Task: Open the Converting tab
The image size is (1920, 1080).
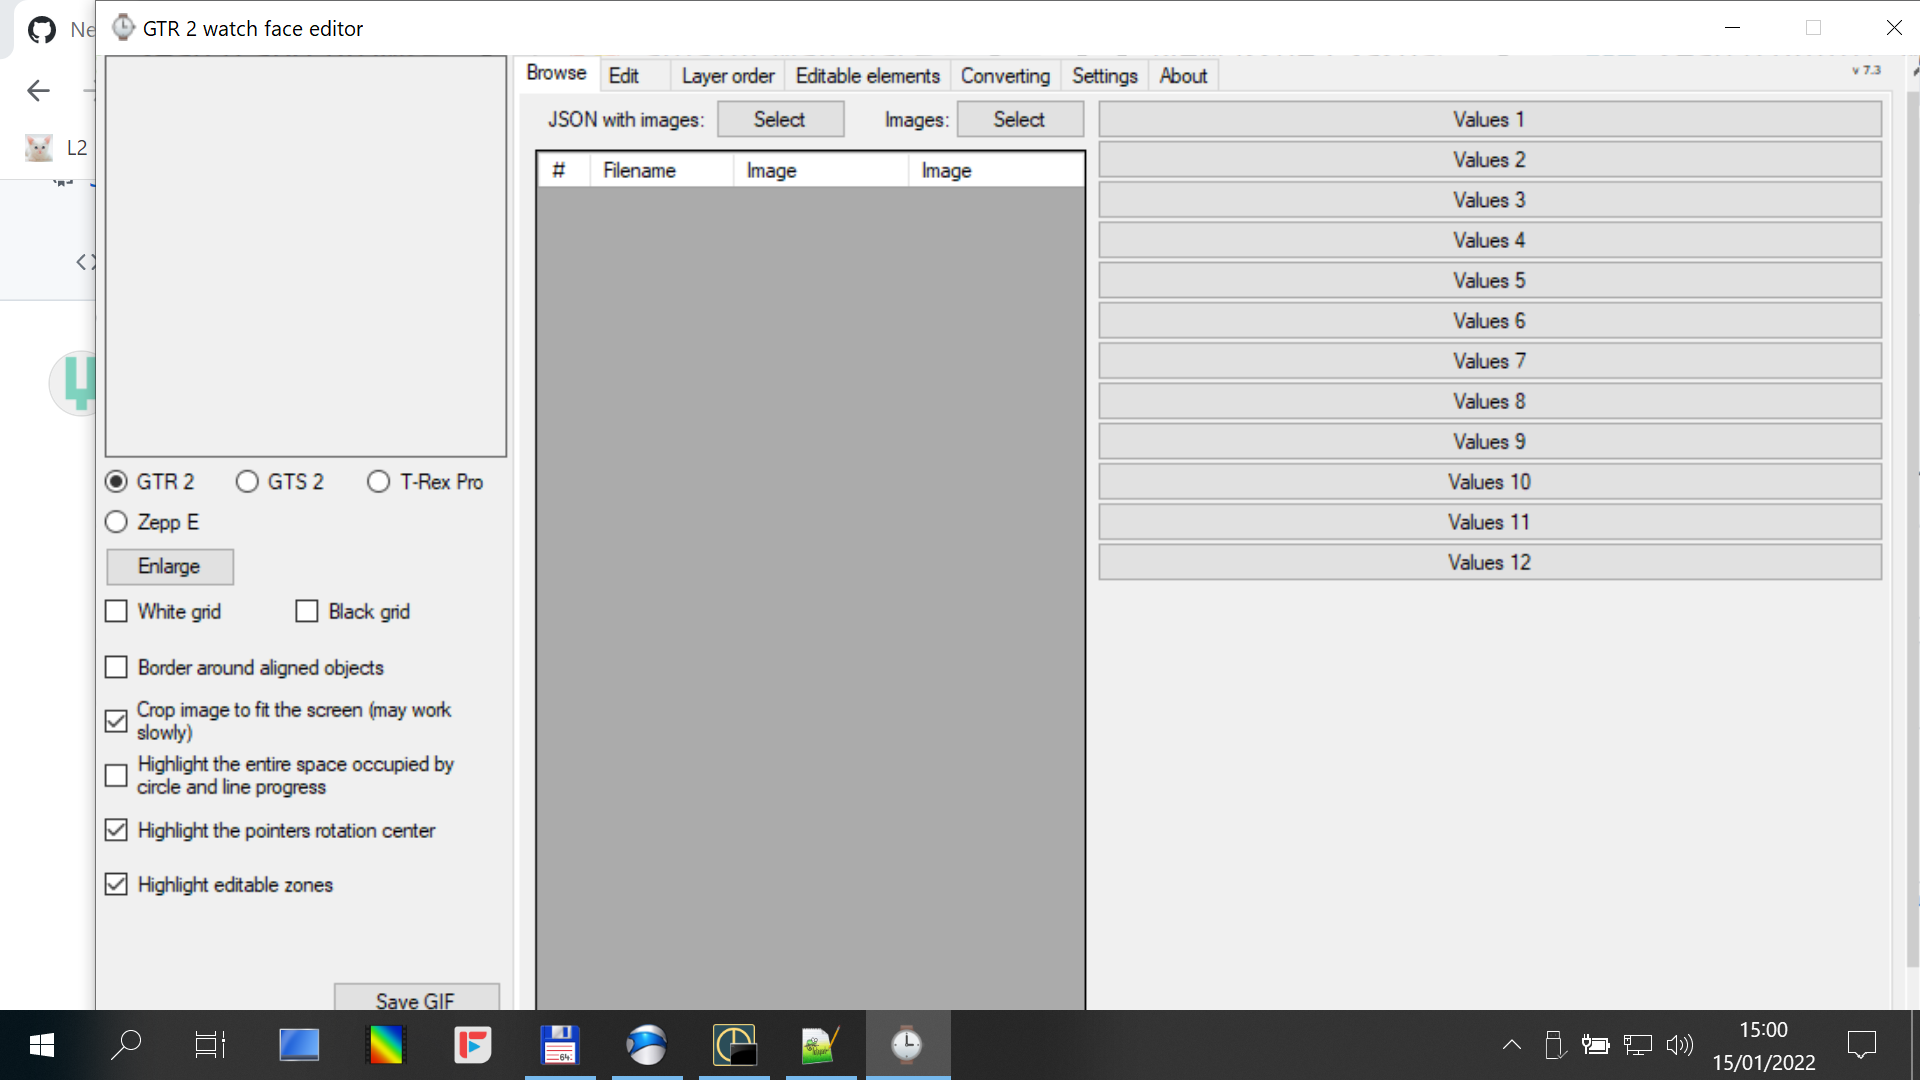Action: pyautogui.click(x=1005, y=75)
